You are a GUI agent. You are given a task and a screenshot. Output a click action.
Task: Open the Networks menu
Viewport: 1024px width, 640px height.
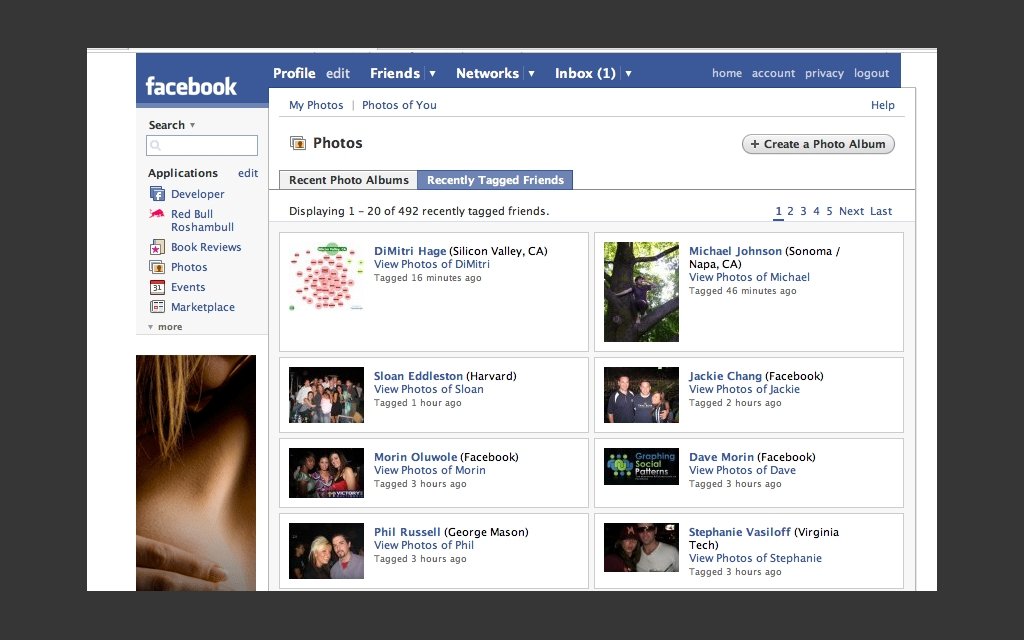pyautogui.click(x=487, y=73)
